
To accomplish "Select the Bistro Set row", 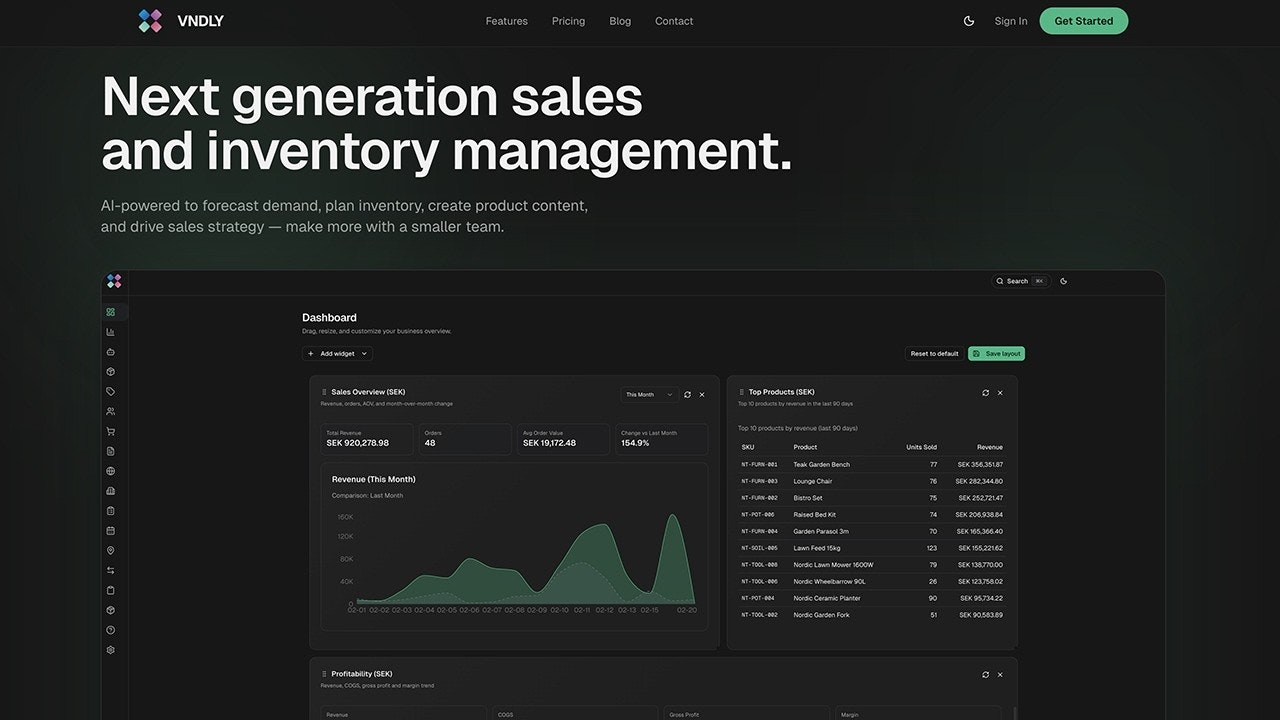I will pos(872,498).
